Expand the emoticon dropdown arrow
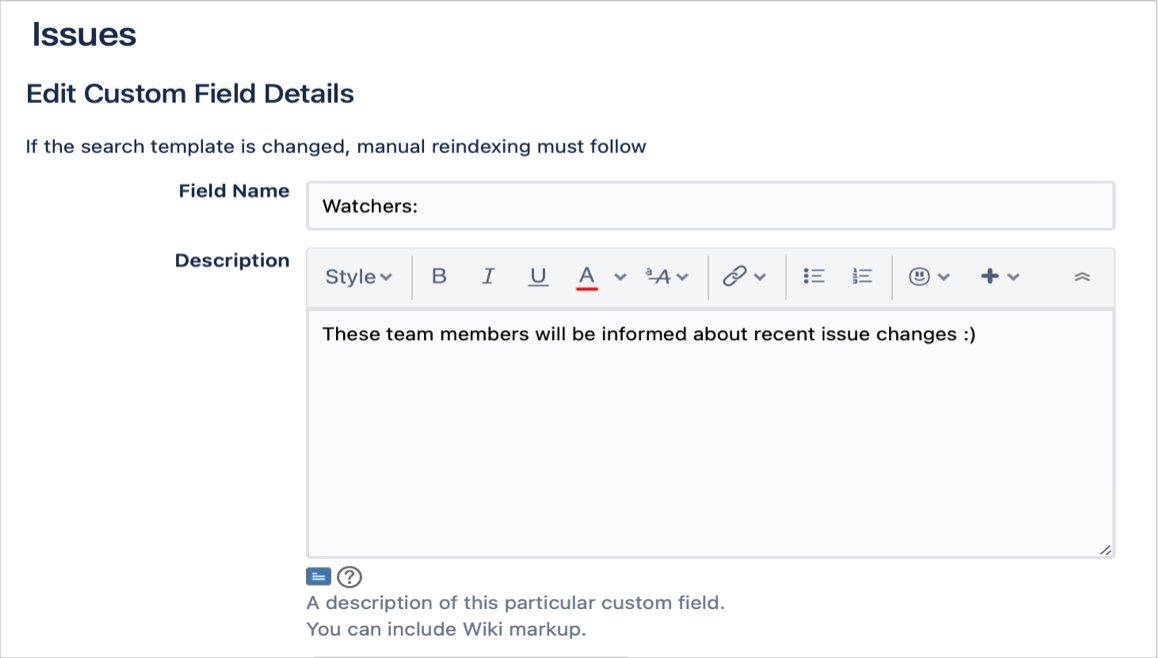 (944, 277)
